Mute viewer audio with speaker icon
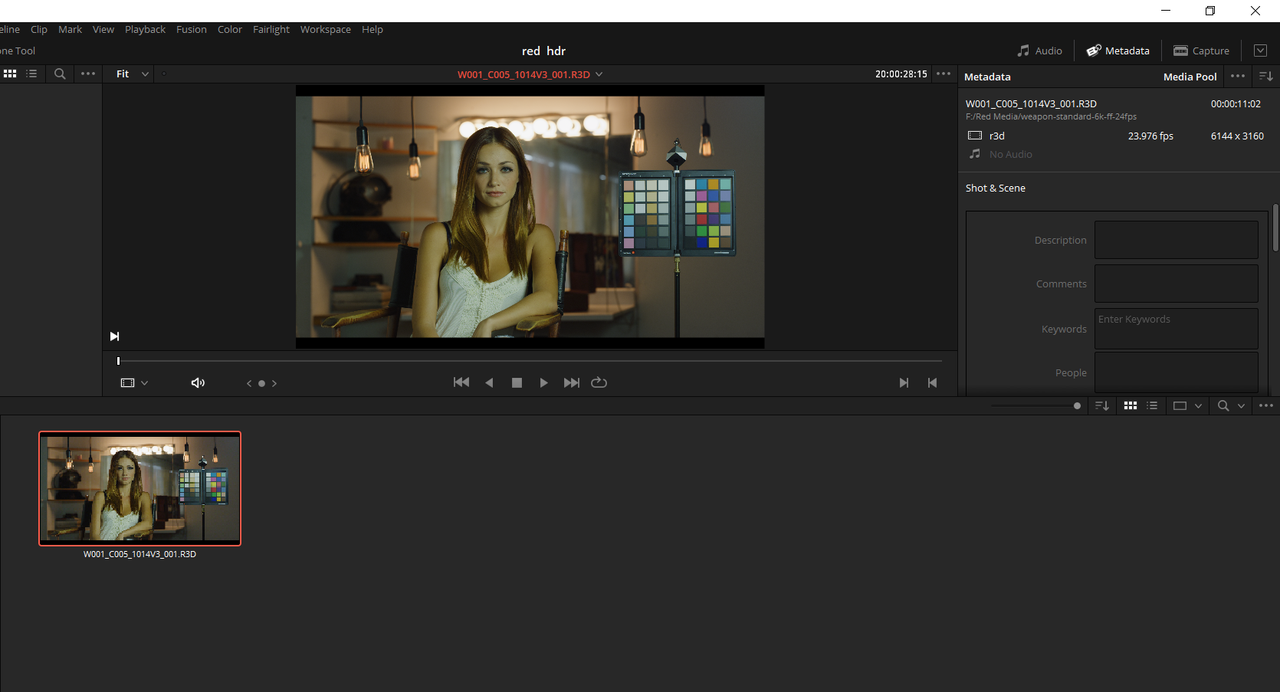This screenshot has width=1280, height=692. click(x=198, y=383)
